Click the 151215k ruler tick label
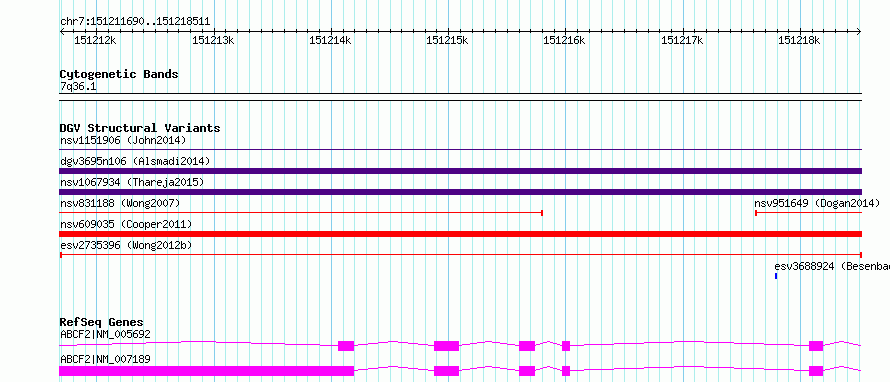This screenshot has width=890, height=382. tap(447, 41)
